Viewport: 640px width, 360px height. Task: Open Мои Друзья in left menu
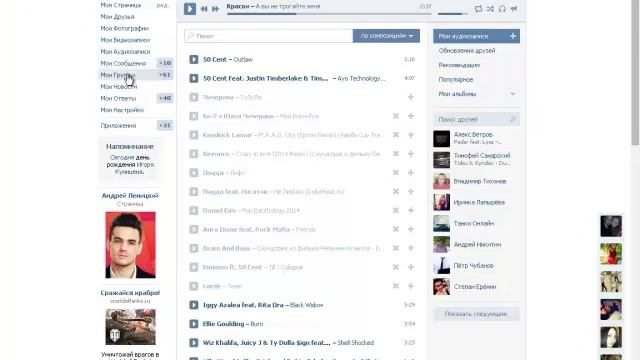click(x=117, y=17)
